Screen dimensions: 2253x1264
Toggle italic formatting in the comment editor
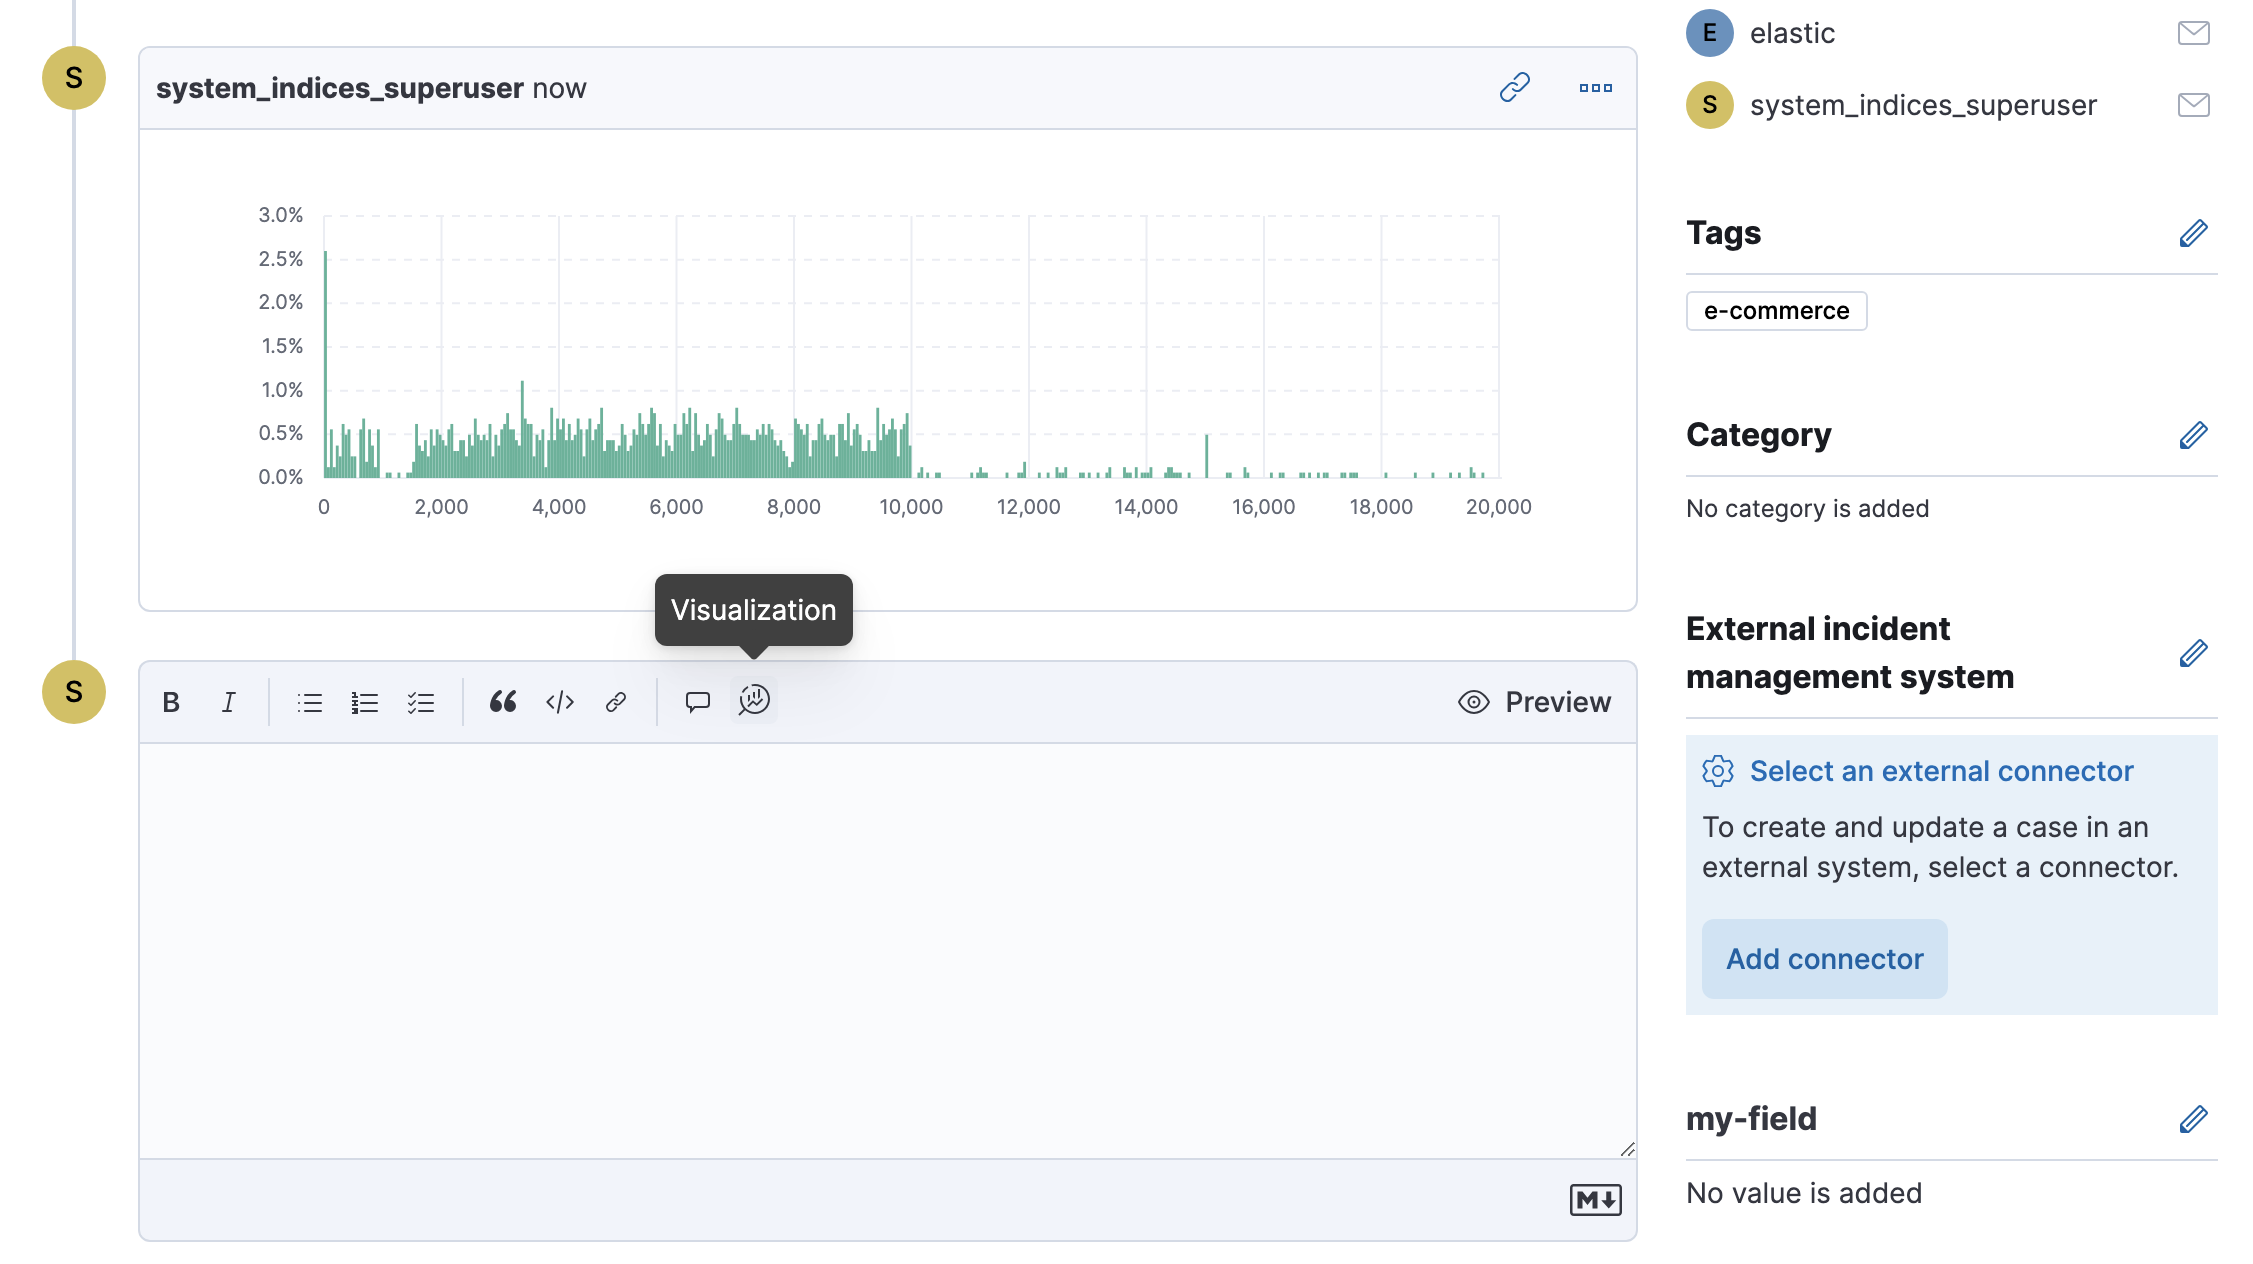(227, 701)
